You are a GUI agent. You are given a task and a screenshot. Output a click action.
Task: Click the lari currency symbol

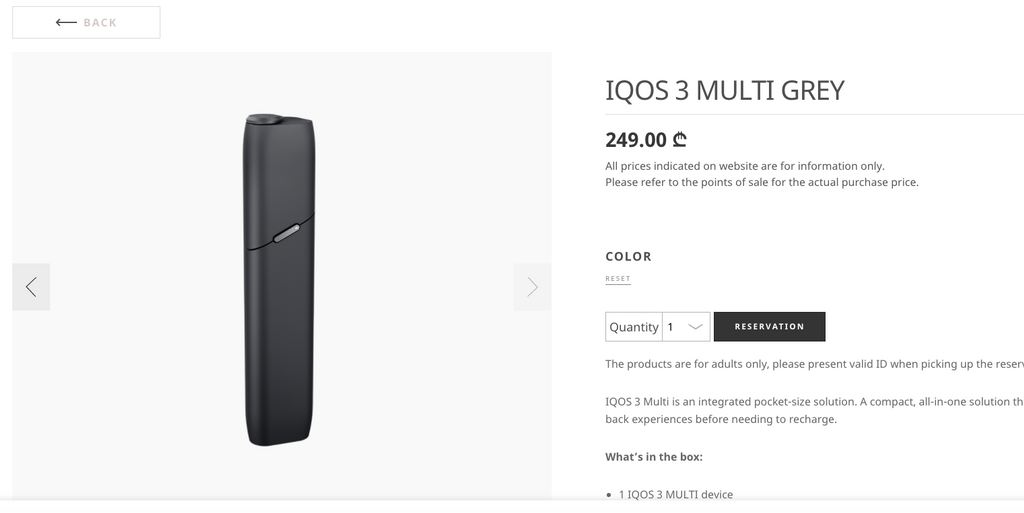click(680, 139)
